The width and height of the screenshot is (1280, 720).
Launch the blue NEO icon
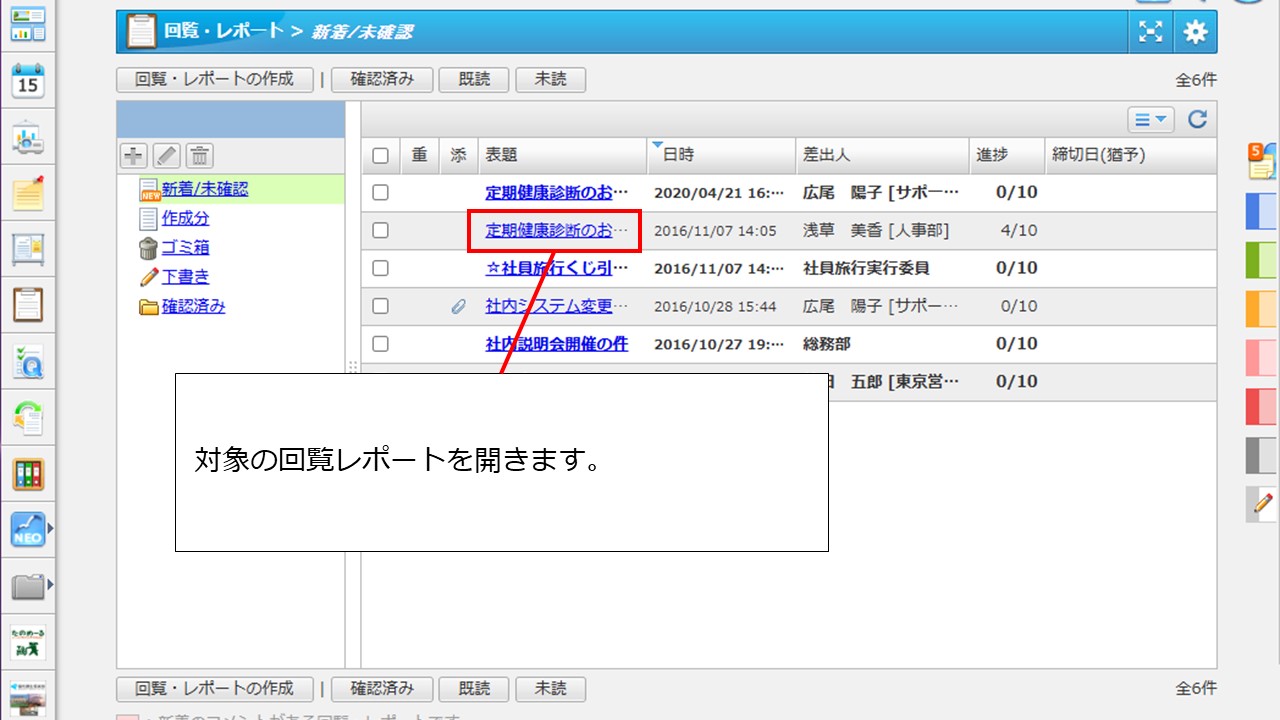(x=28, y=529)
